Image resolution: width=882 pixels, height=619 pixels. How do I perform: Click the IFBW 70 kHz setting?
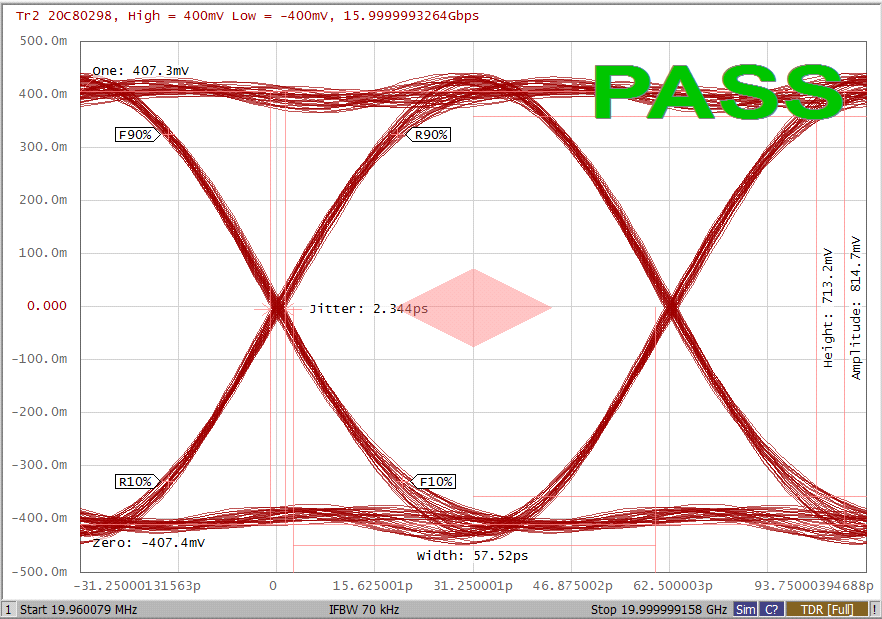[x=363, y=609]
